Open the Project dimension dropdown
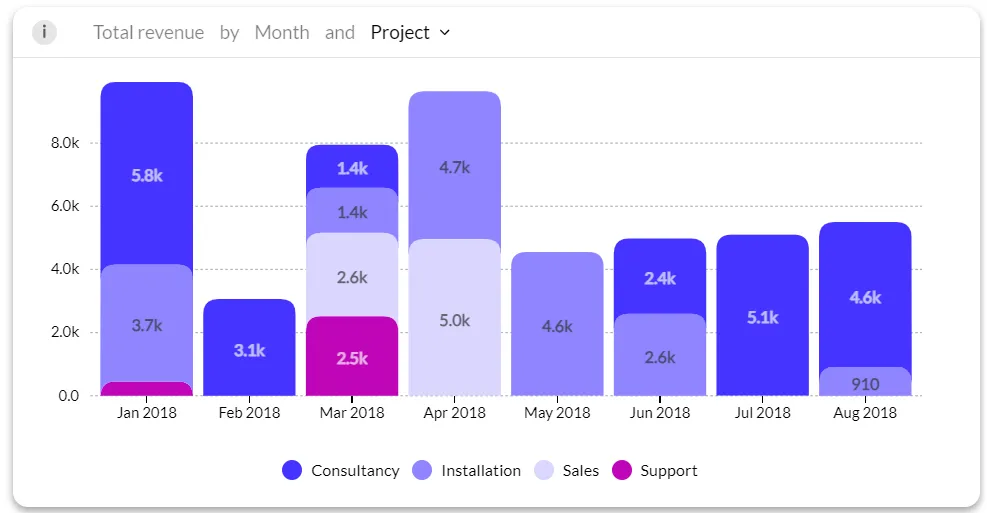 (410, 32)
